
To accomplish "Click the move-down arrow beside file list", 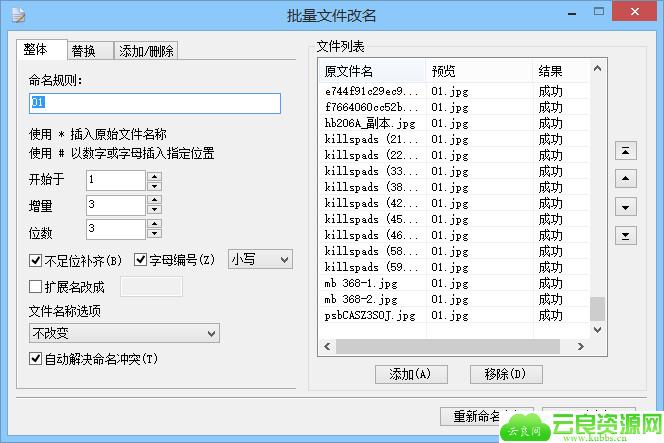I will (625, 207).
